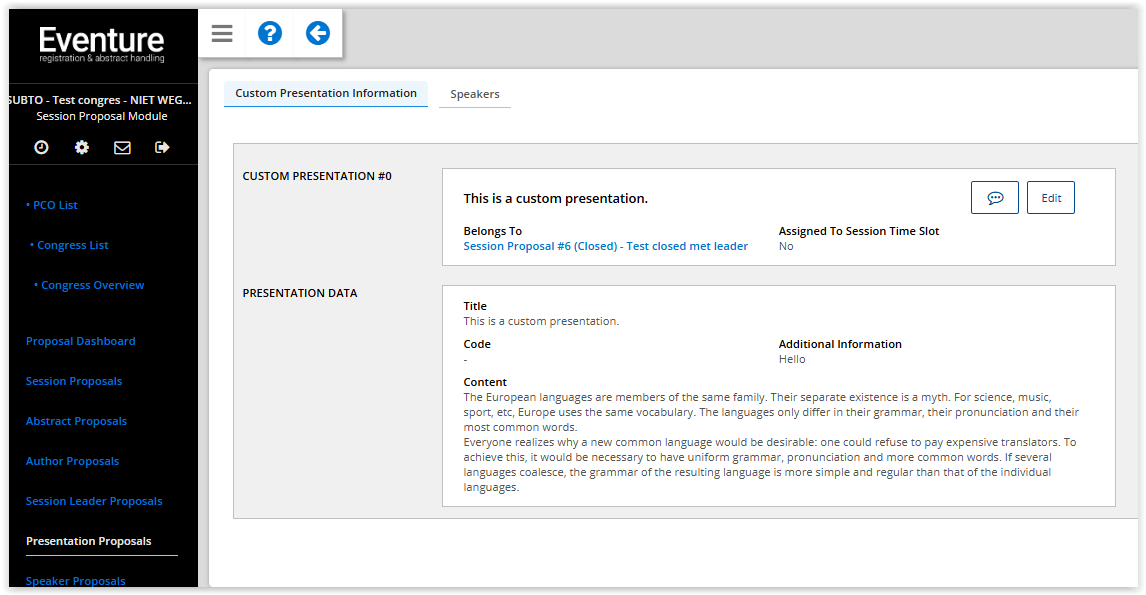Click the Edit button

(1051, 197)
